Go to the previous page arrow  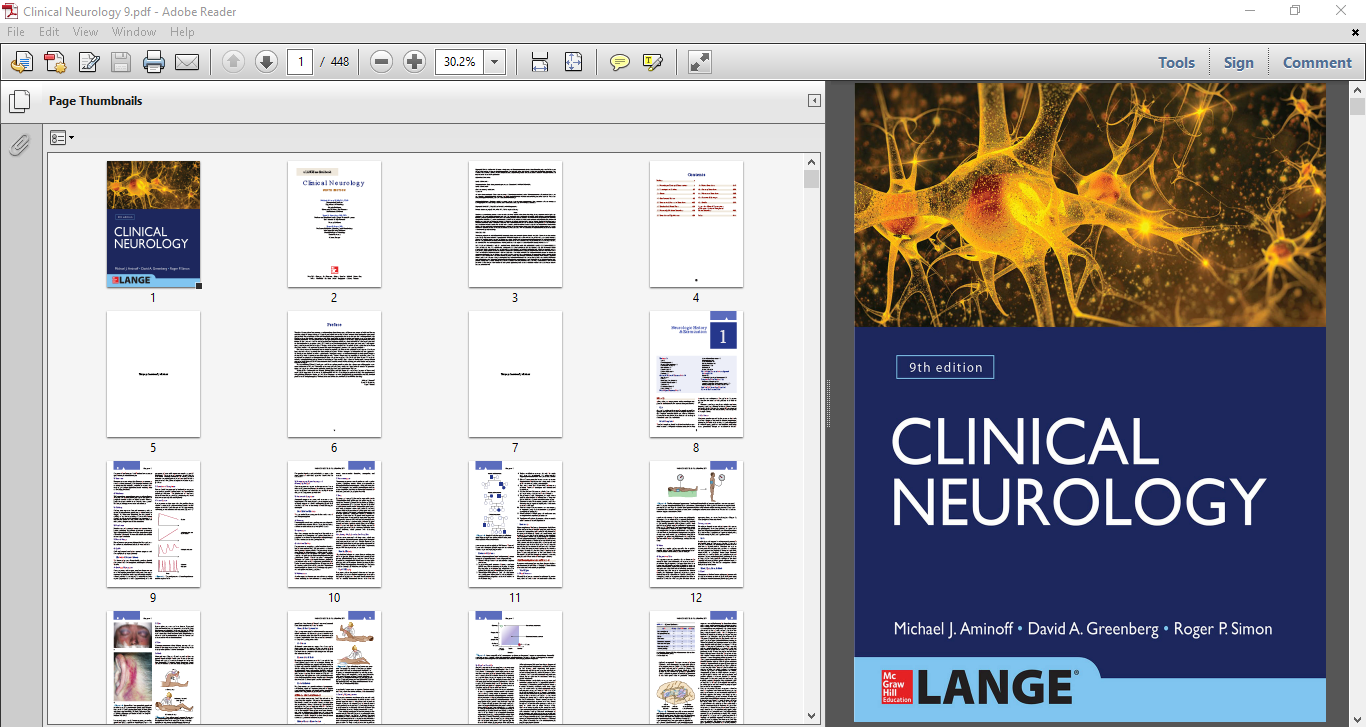point(233,62)
